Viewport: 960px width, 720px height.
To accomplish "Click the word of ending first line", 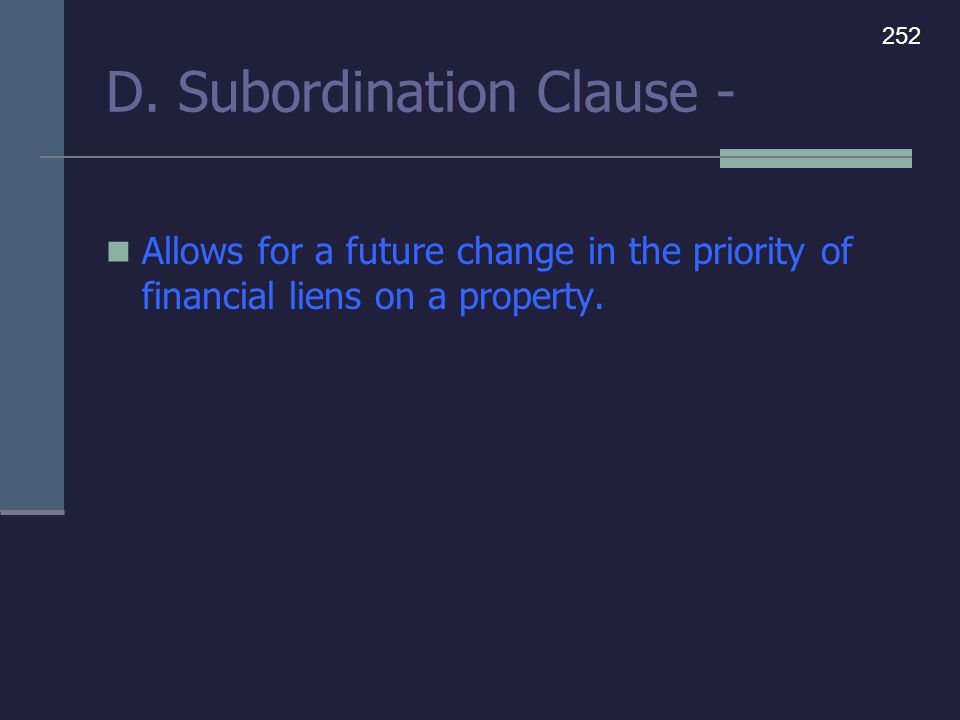I will (x=836, y=251).
